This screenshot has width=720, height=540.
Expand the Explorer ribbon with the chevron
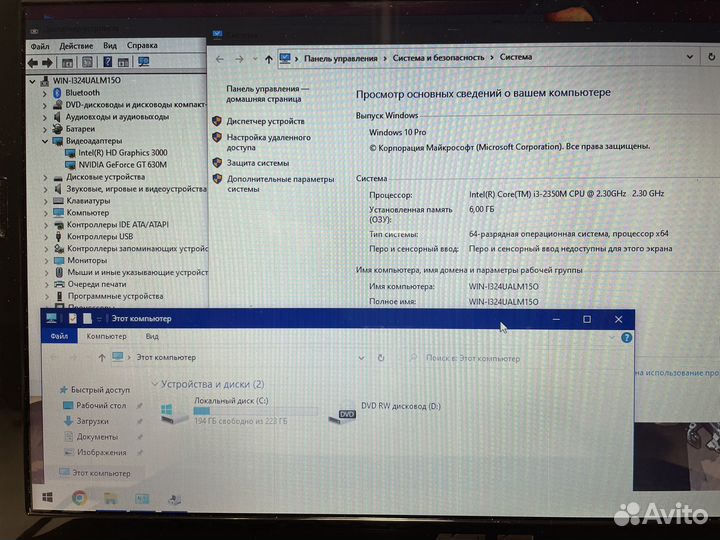[612, 338]
